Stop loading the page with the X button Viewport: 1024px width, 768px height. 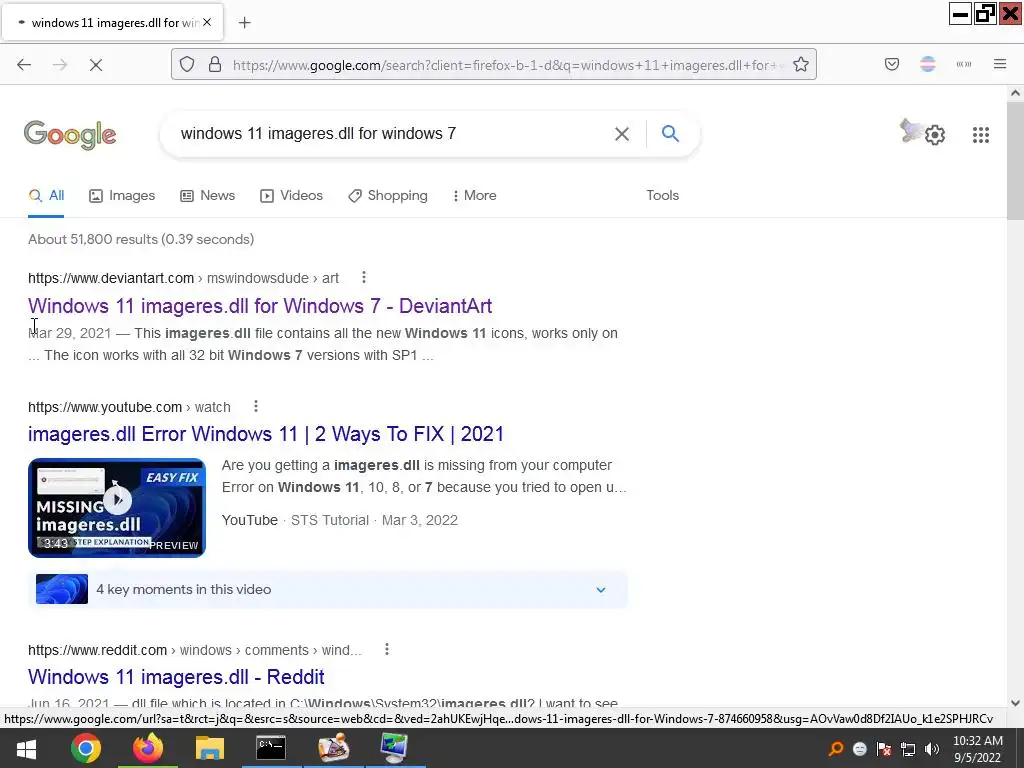(x=95, y=65)
